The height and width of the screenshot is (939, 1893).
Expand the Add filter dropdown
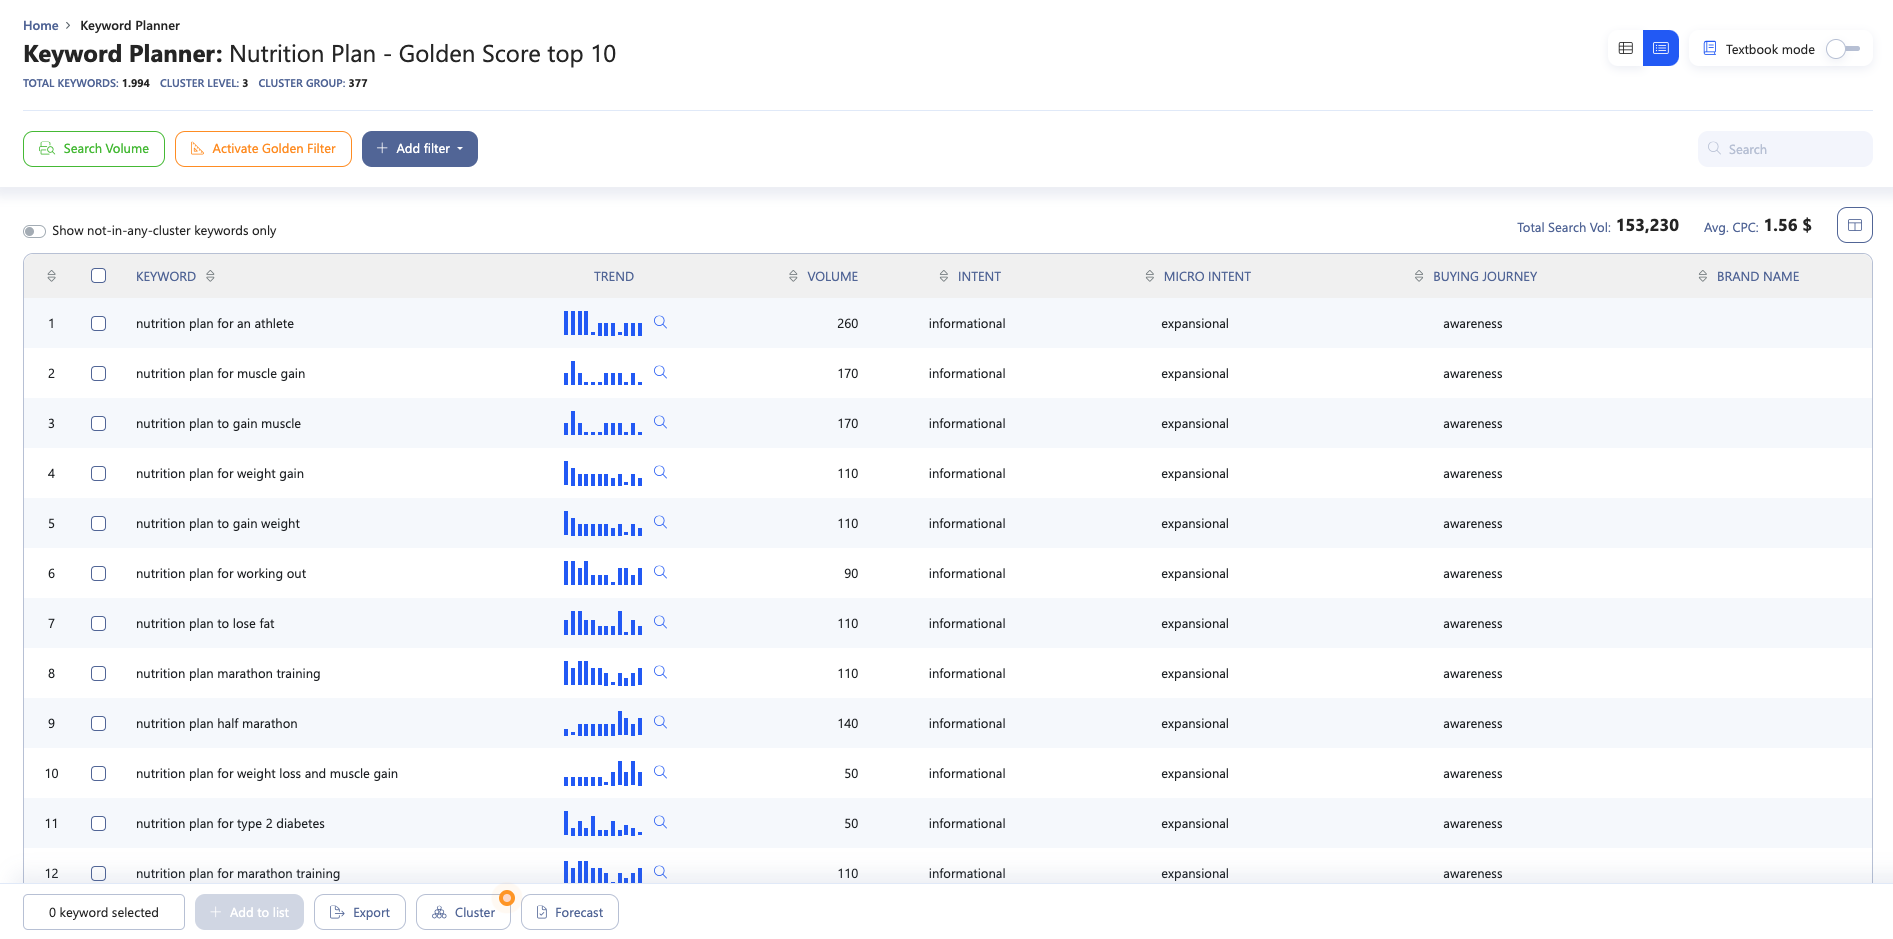420,149
